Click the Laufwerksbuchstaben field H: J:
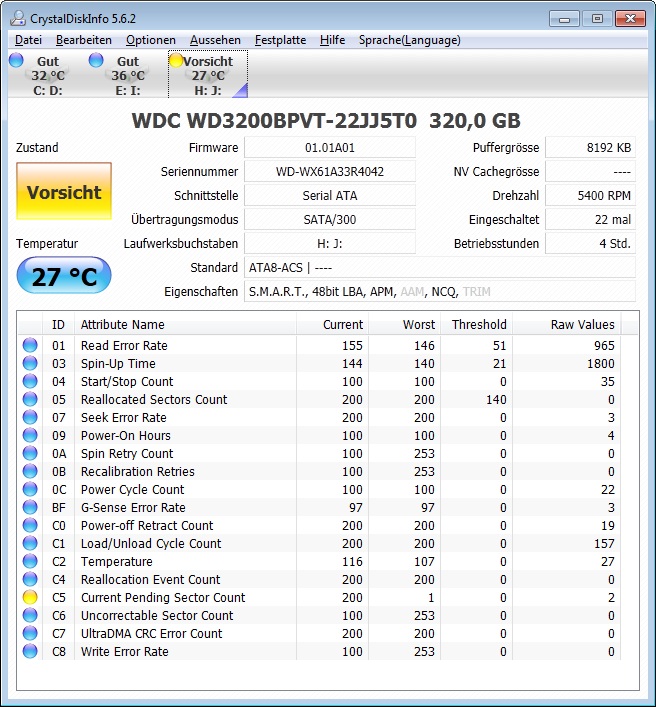The image size is (656, 707). pyautogui.click(x=330, y=243)
